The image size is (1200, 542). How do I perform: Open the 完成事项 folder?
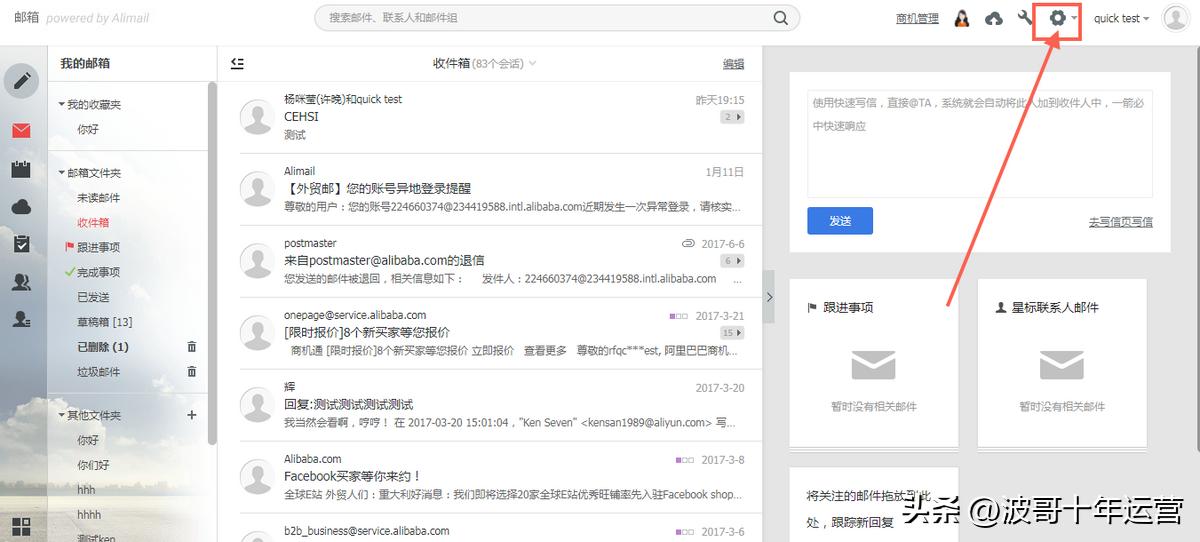click(99, 272)
